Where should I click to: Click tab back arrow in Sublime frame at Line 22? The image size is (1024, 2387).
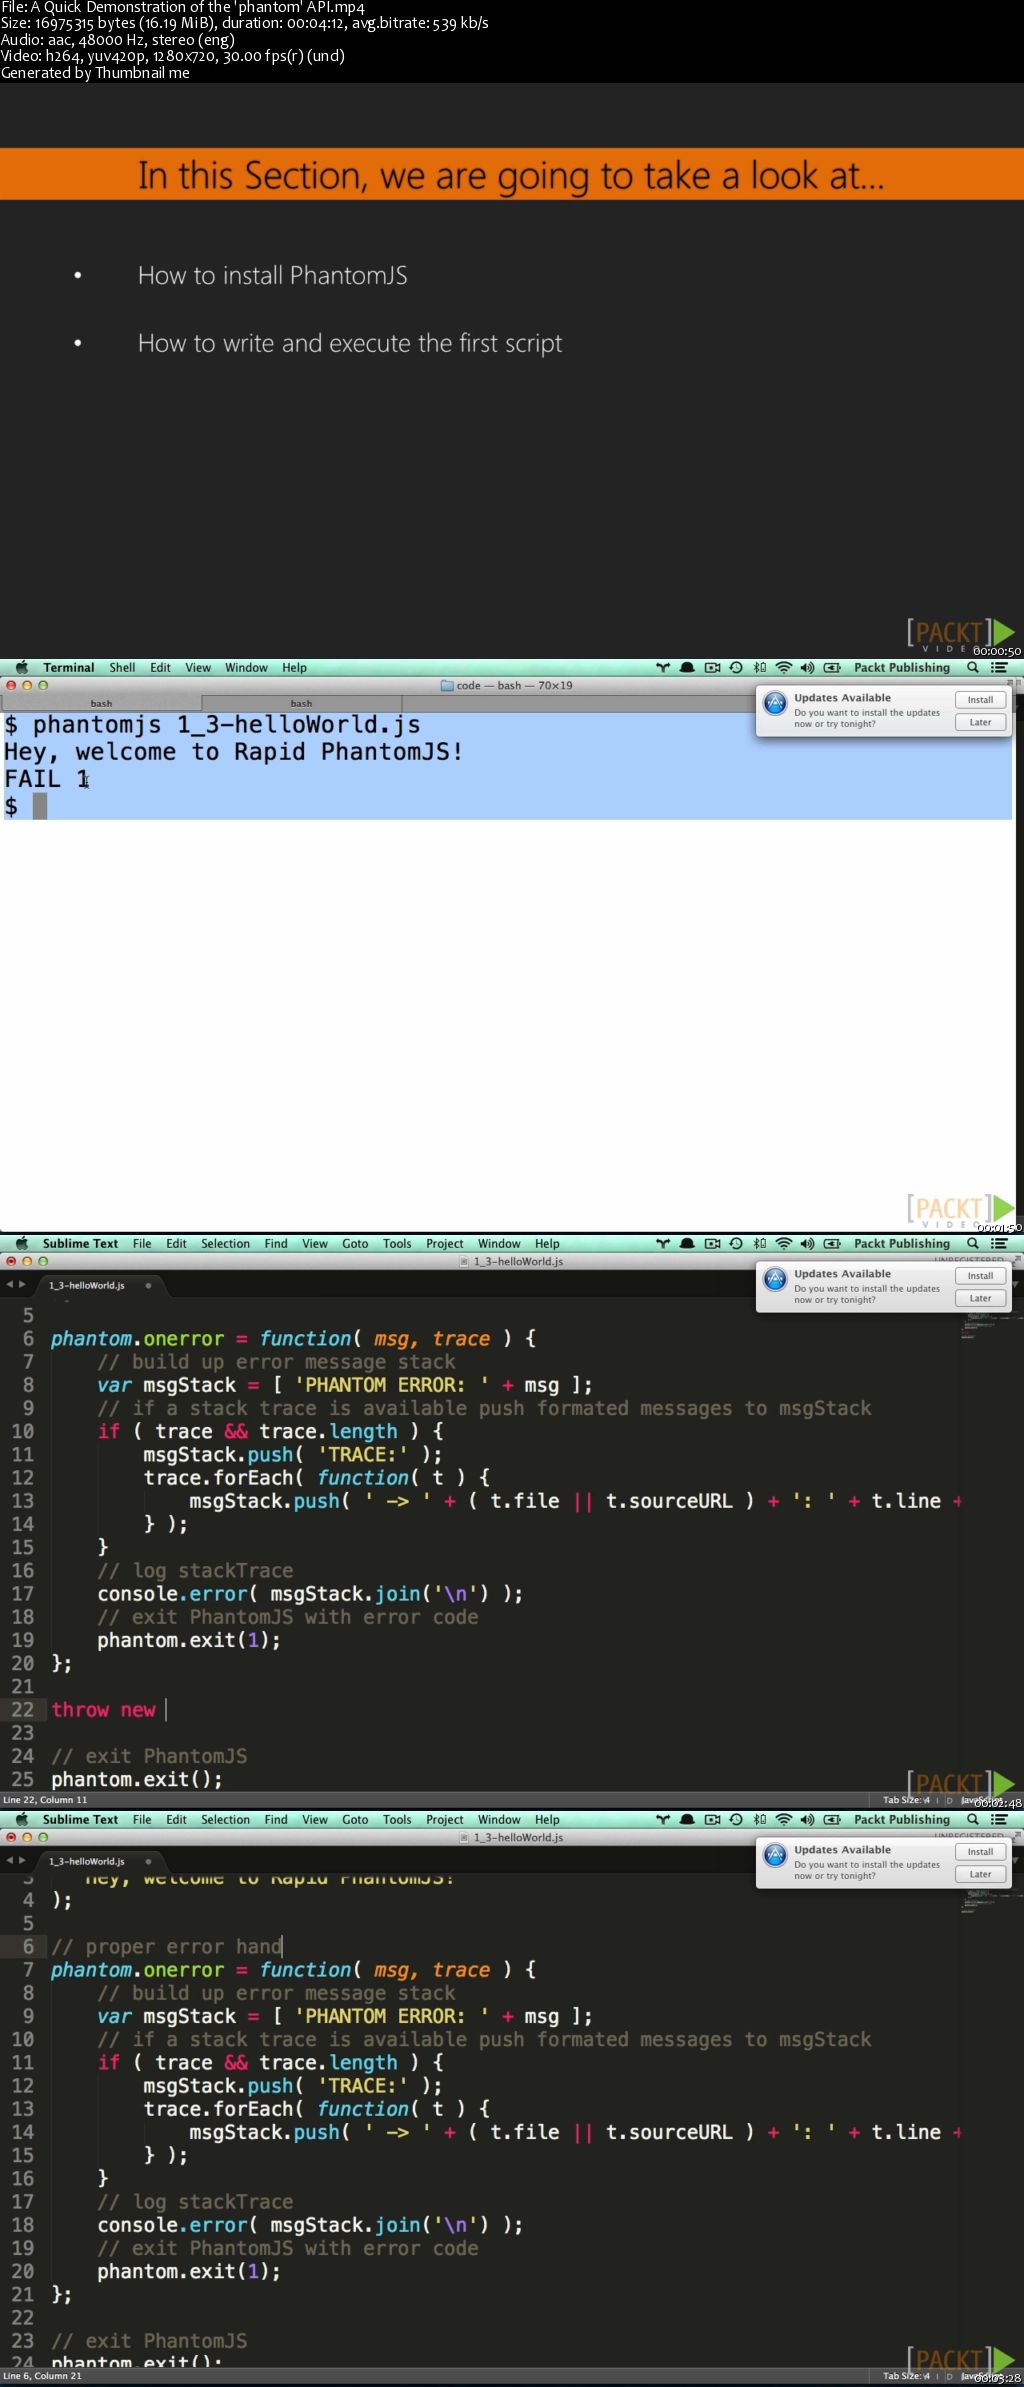[x=10, y=1285]
